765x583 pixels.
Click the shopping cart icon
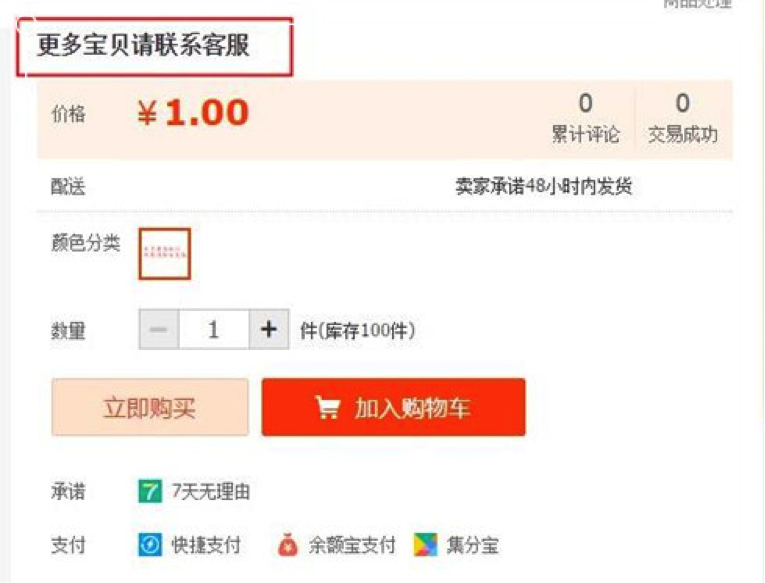(x=327, y=407)
